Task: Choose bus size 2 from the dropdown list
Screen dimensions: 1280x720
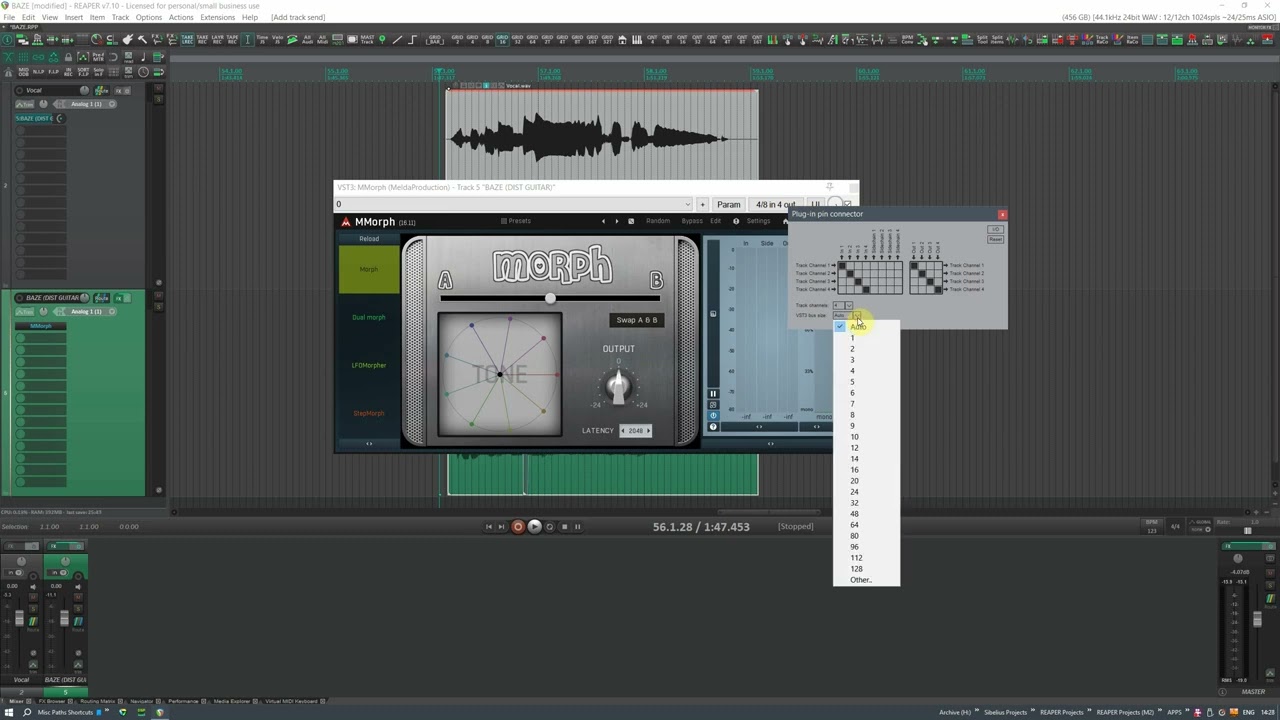Action: click(x=866, y=349)
